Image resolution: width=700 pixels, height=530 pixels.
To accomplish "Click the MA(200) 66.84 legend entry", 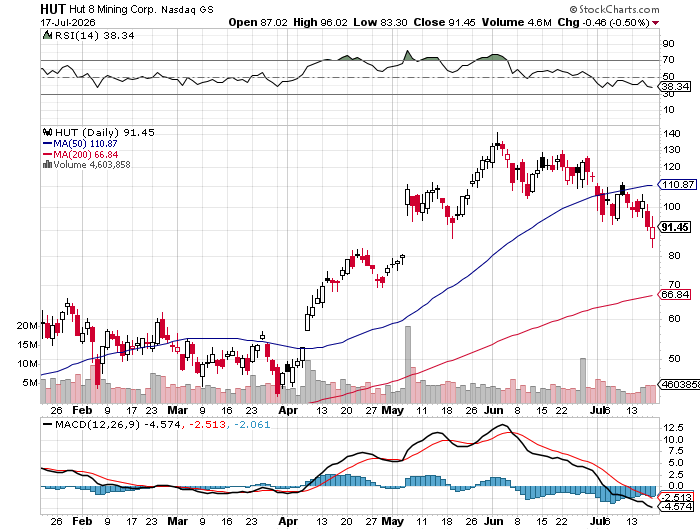I will pyautogui.click(x=80, y=154).
